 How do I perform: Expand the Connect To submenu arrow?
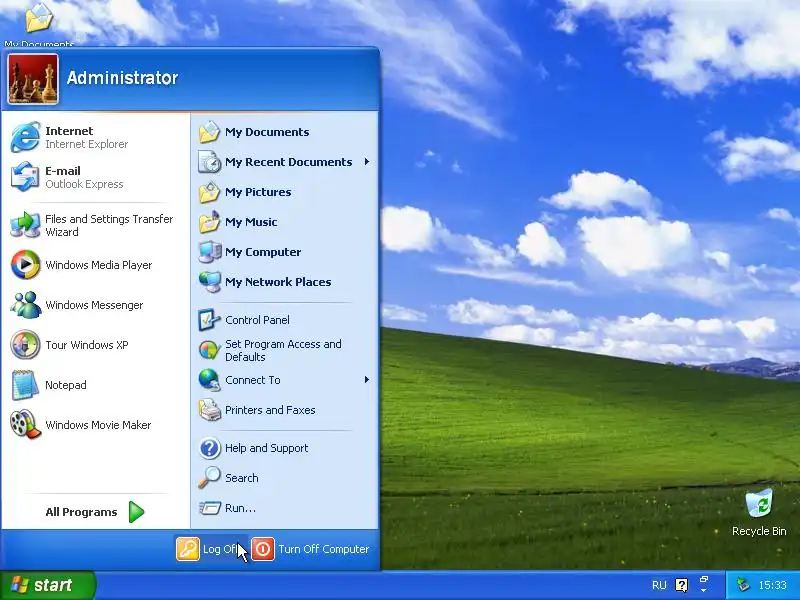(x=366, y=380)
